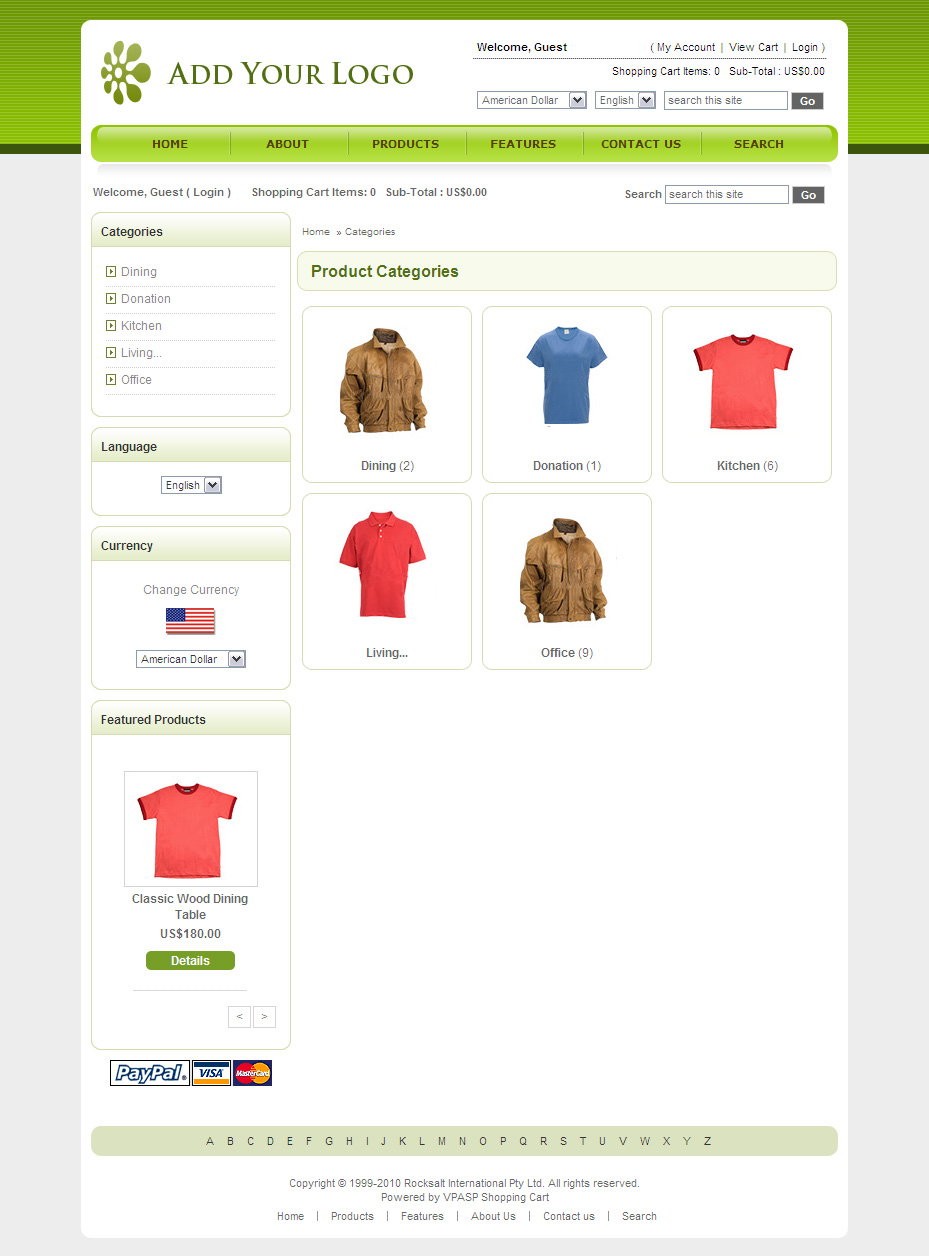Select Office in Categories sidebar

(137, 380)
